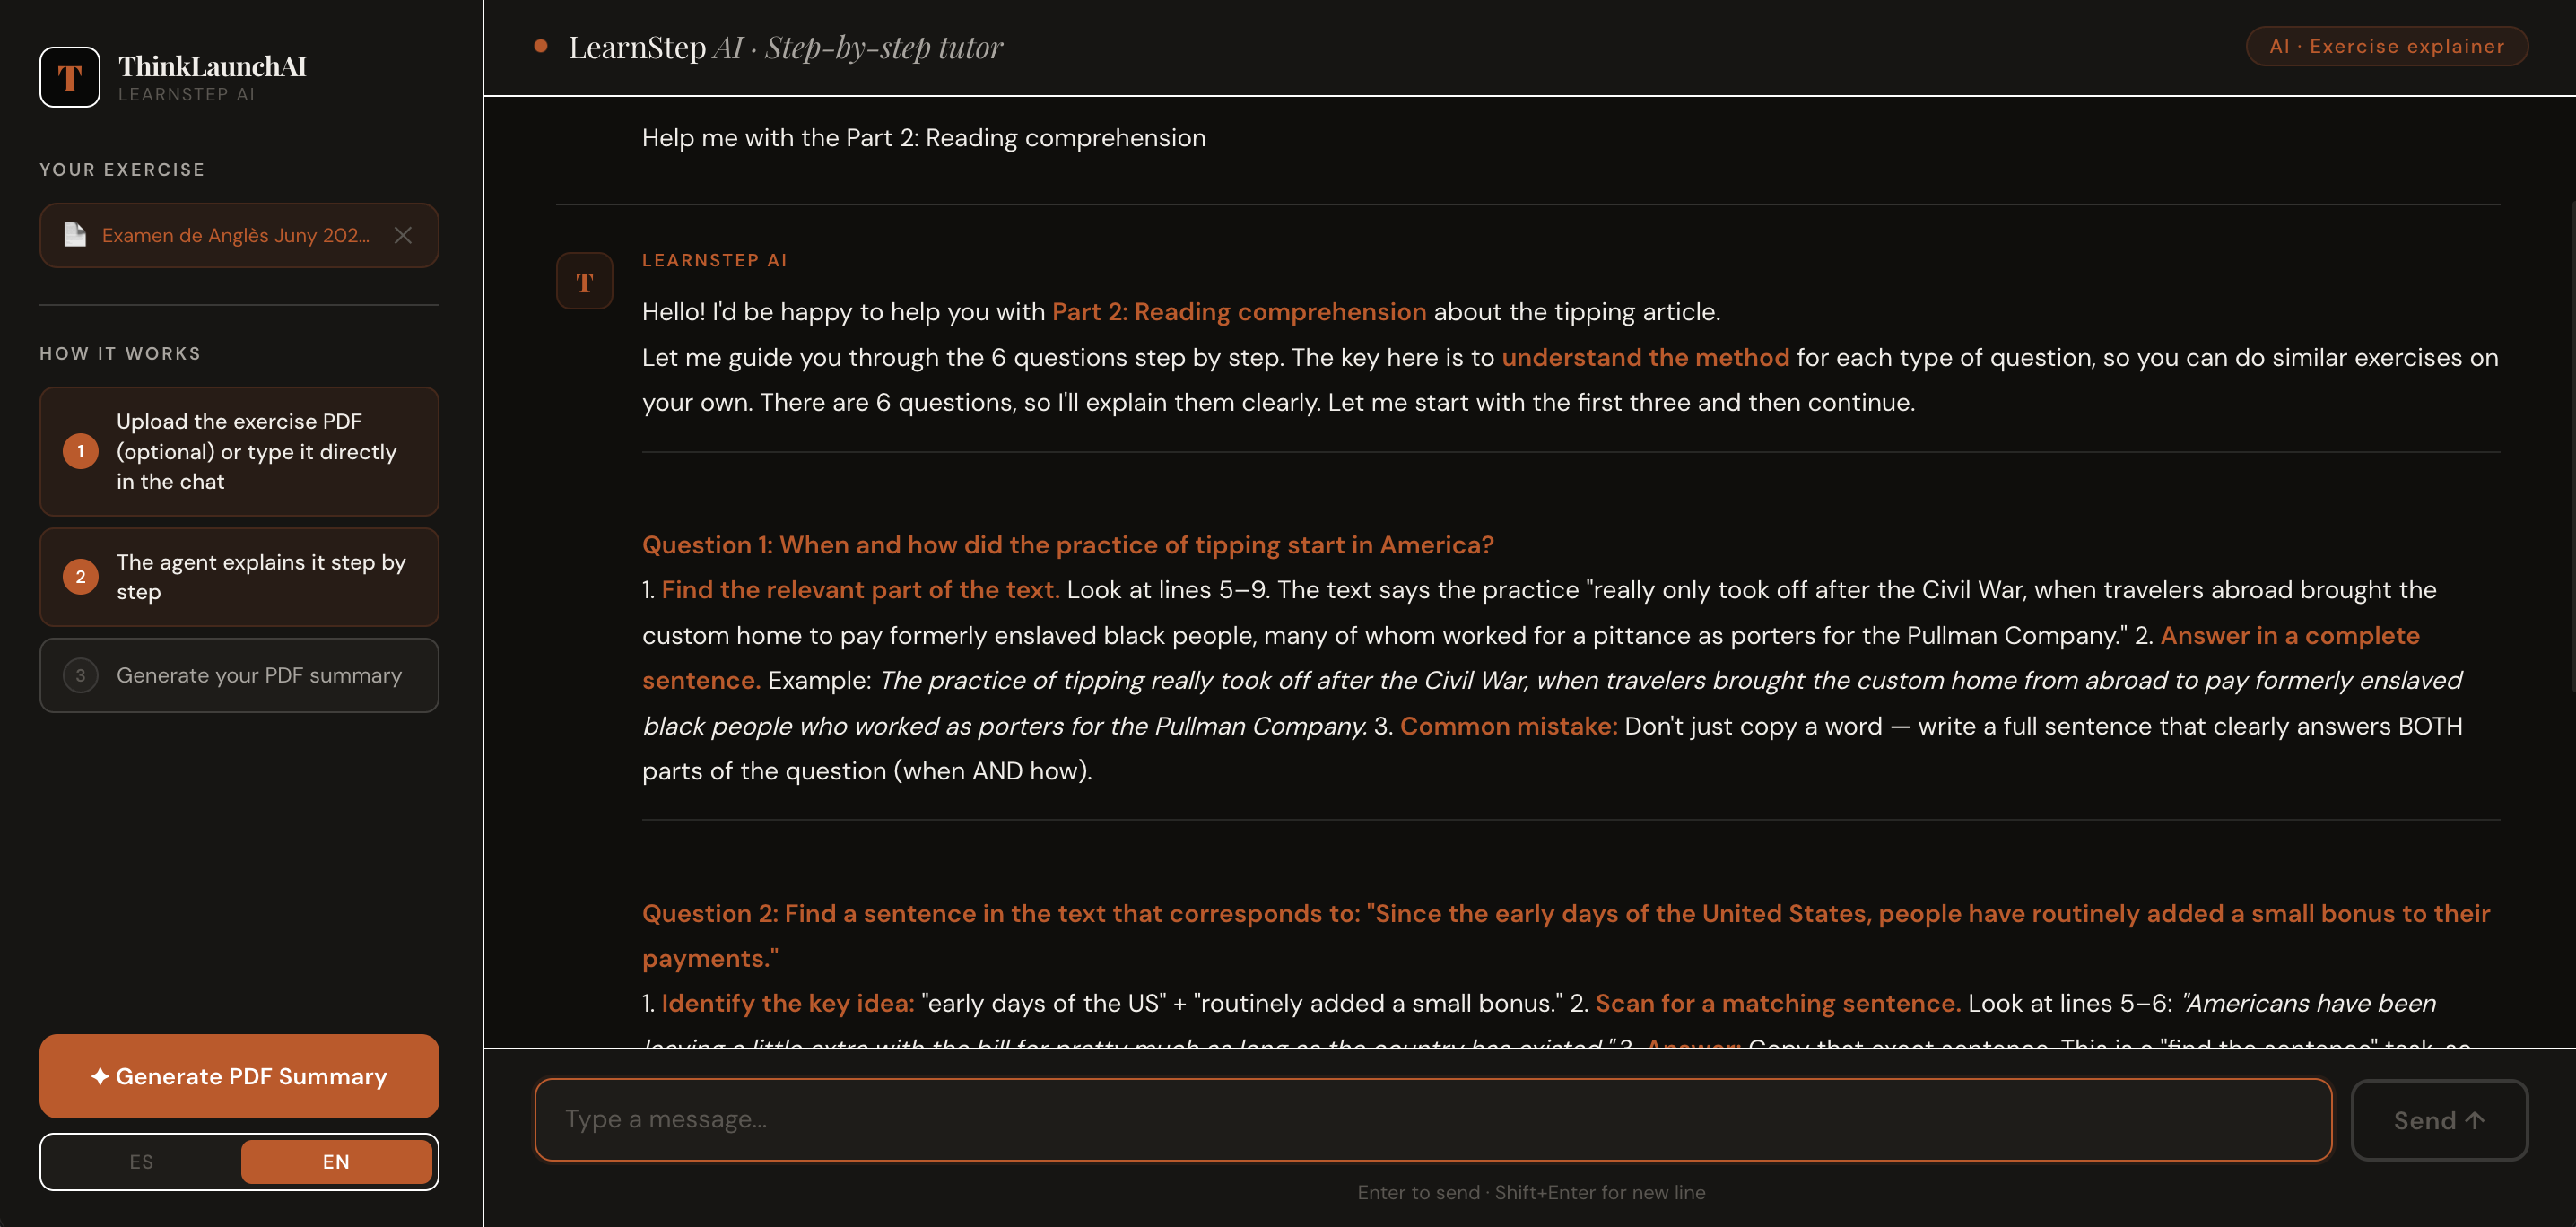This screenshot has height=1227, width=2576.
Task: Open the Examen de Anglès Juny file chip
Action: (x=239, y=235)
